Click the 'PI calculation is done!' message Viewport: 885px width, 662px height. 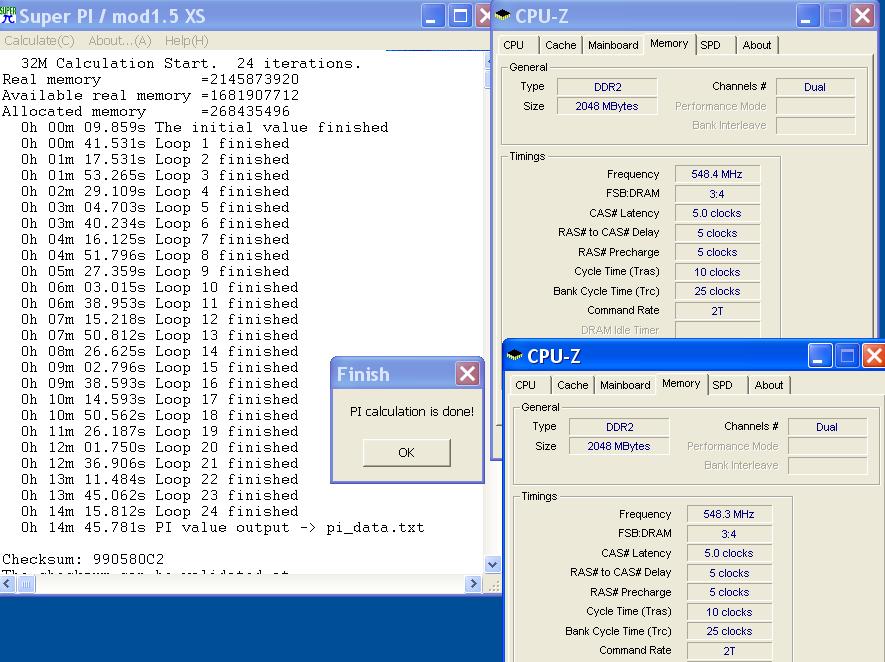412,411
